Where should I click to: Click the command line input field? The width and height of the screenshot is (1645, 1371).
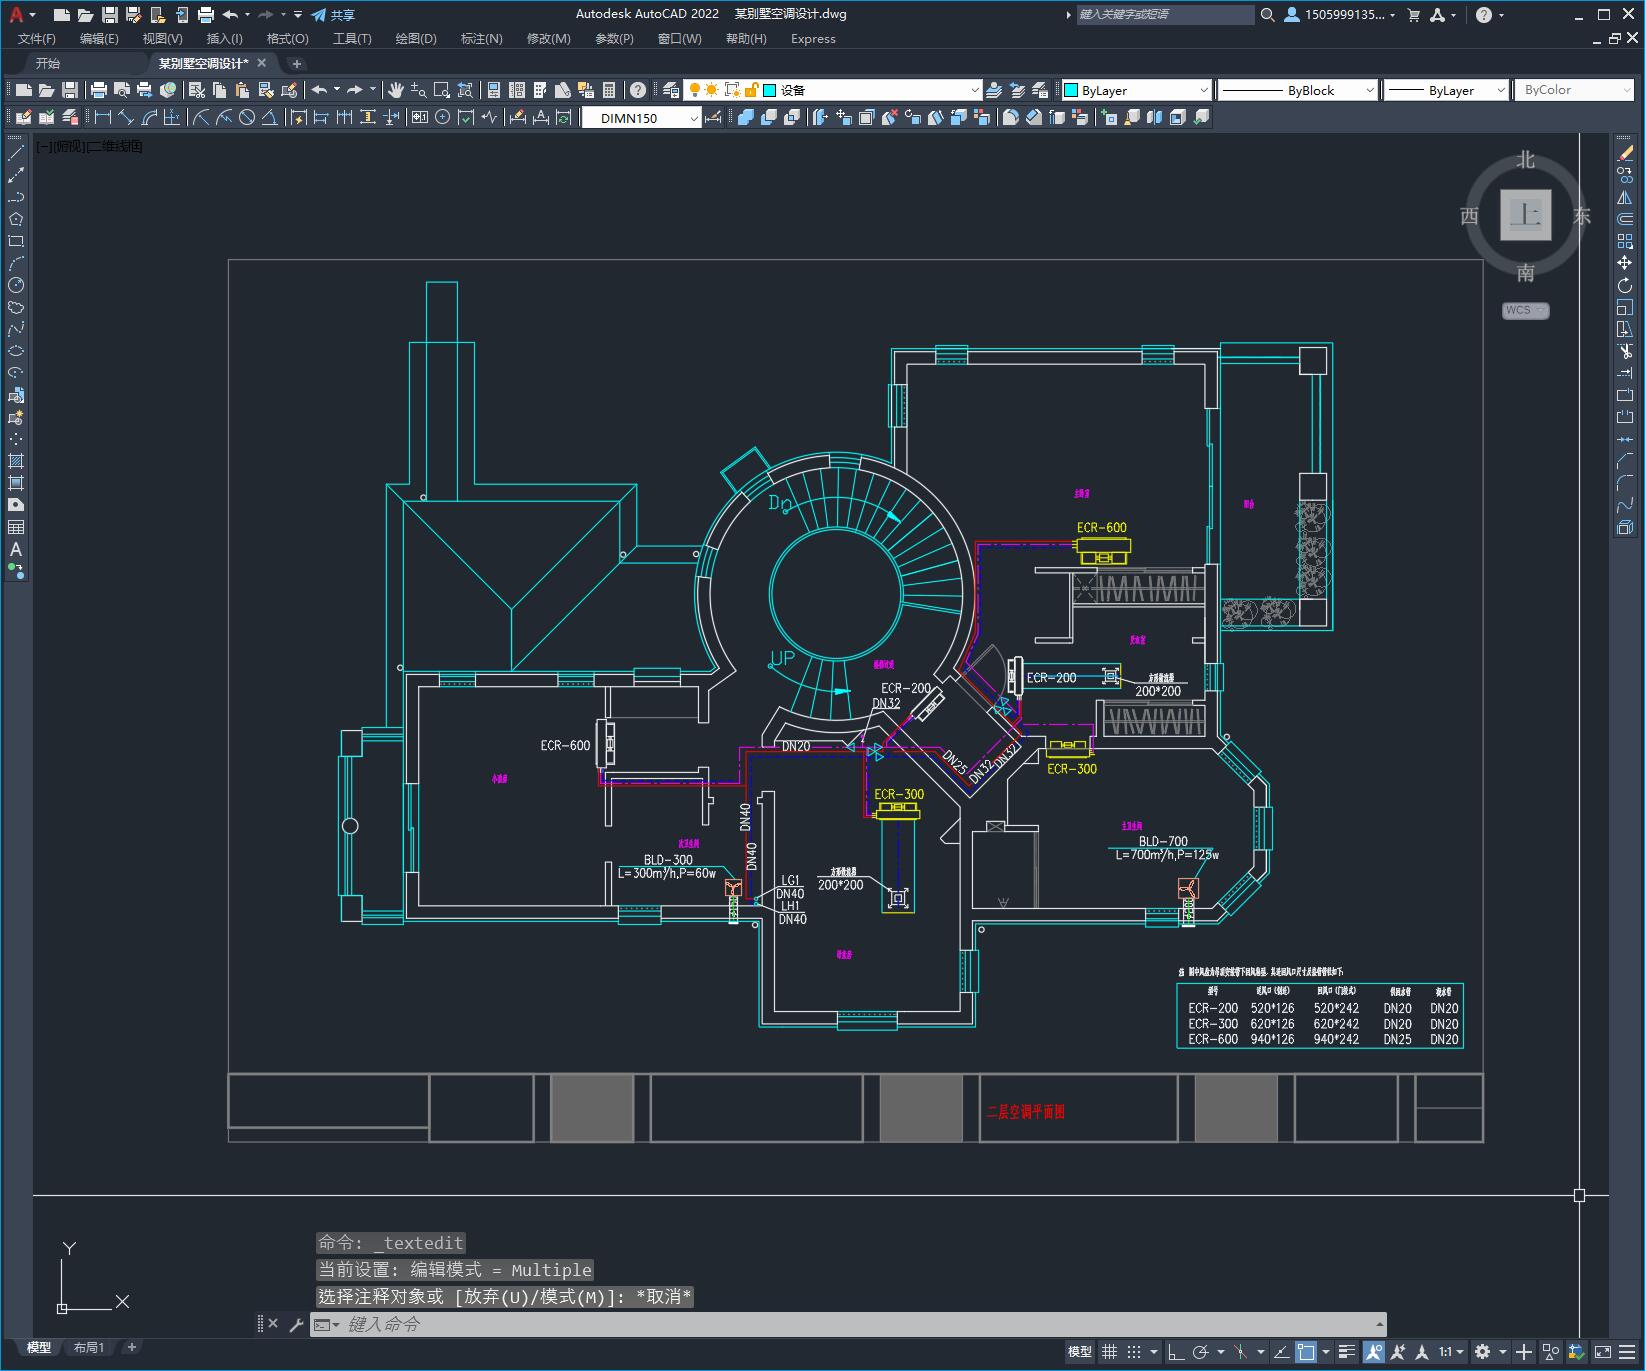pos(860,1324)
